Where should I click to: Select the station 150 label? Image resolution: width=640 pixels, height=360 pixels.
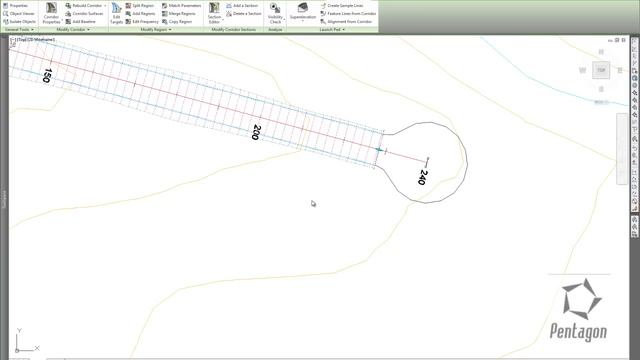click(47, 76)
